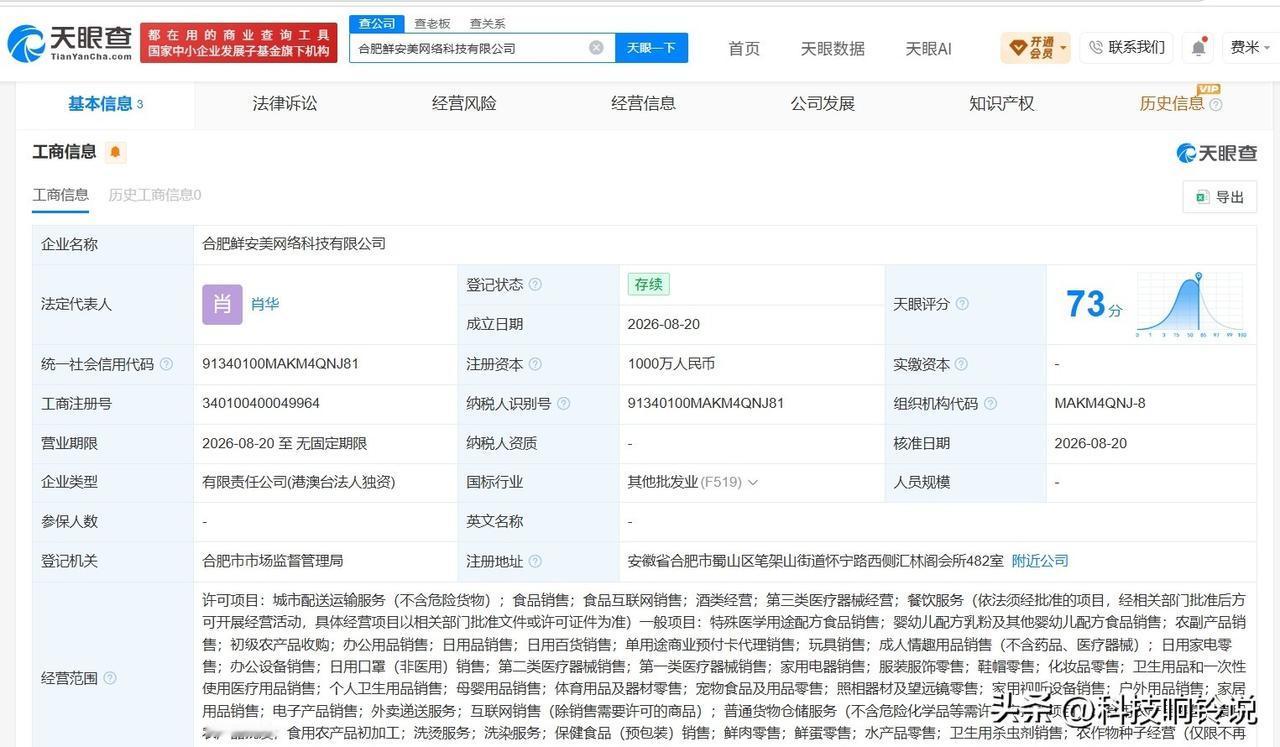Open 天眼数据 in top navigation
This screenshot has height=747, width=1280.
point(832,48)
